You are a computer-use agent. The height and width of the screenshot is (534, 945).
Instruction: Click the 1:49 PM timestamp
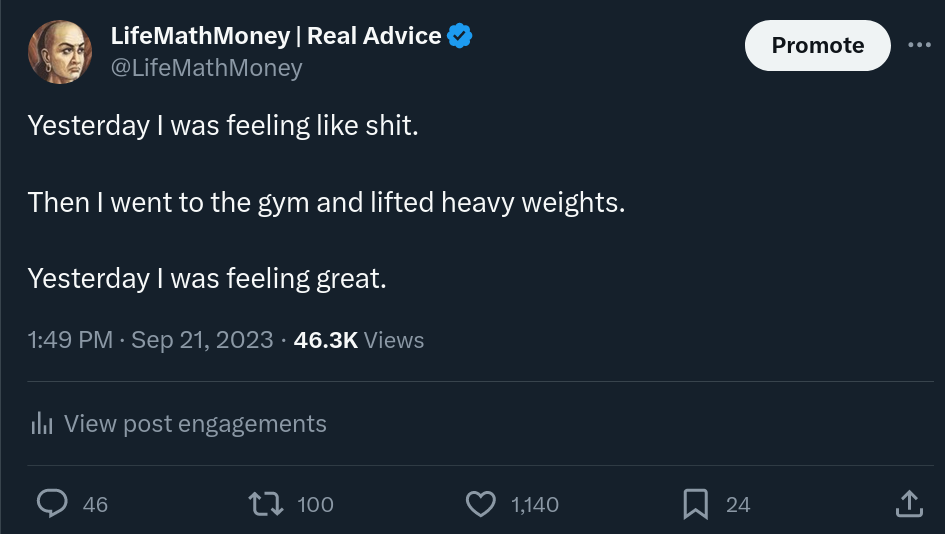coord(70,340)
